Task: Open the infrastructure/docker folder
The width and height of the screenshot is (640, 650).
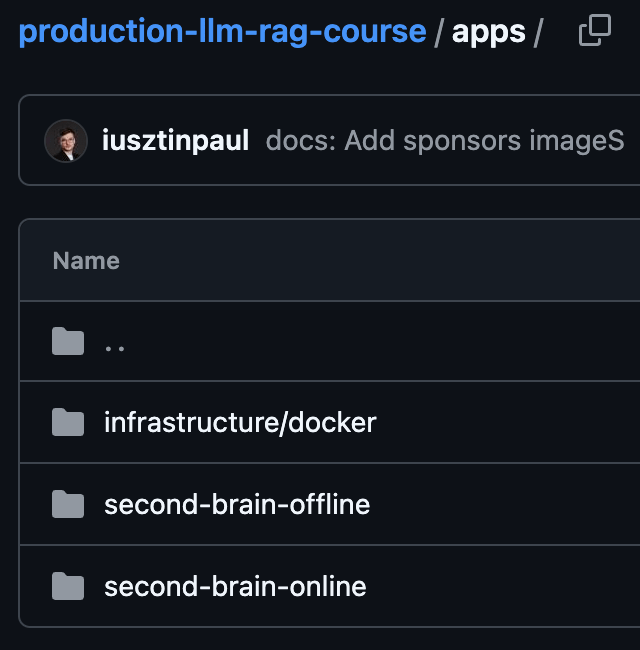Action: 240,422
